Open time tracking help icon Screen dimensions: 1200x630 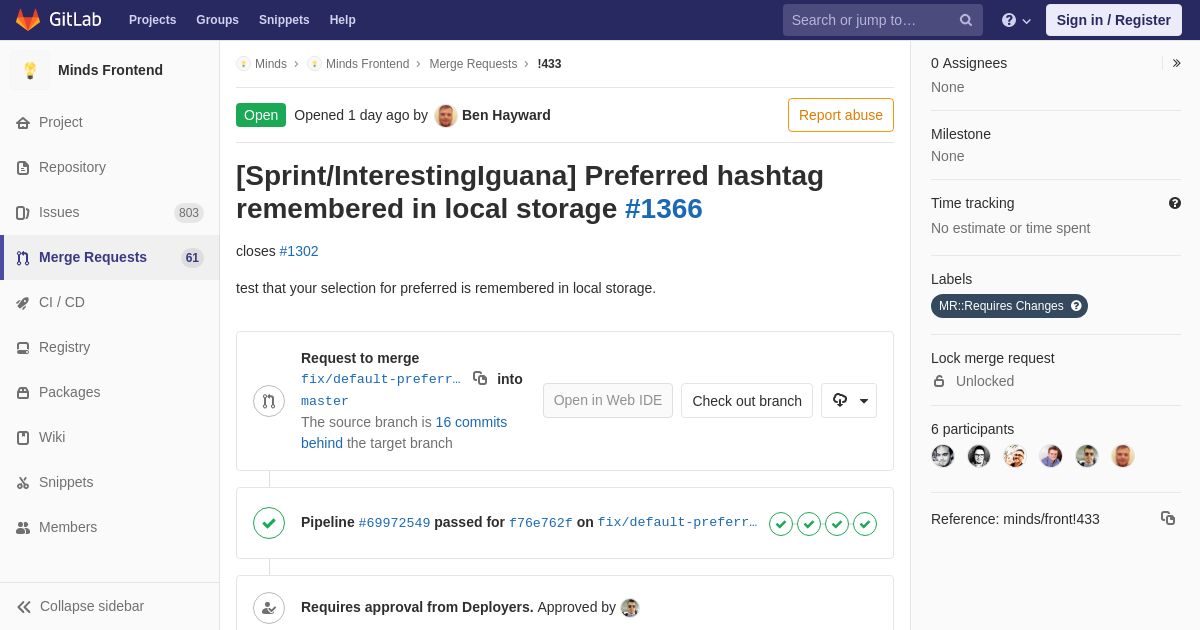1174,203
